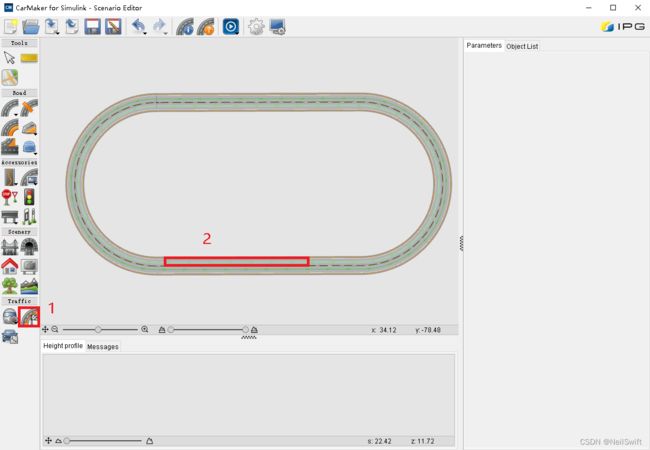Choose the tunnel scenery tool

coord(29,247)
